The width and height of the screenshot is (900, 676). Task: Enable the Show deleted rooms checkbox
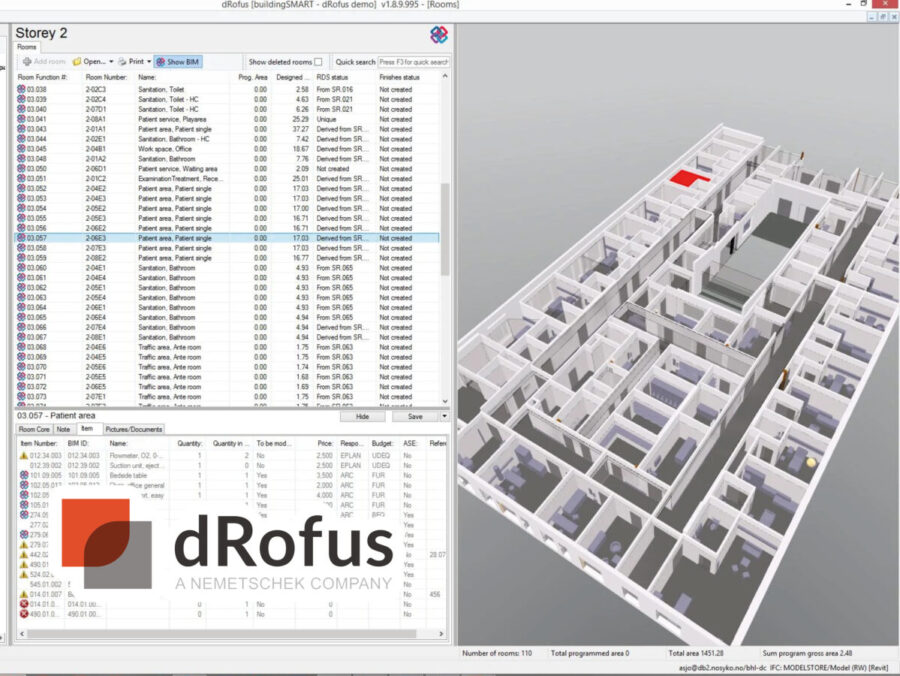pyautogui.click(x=318, y=62)
